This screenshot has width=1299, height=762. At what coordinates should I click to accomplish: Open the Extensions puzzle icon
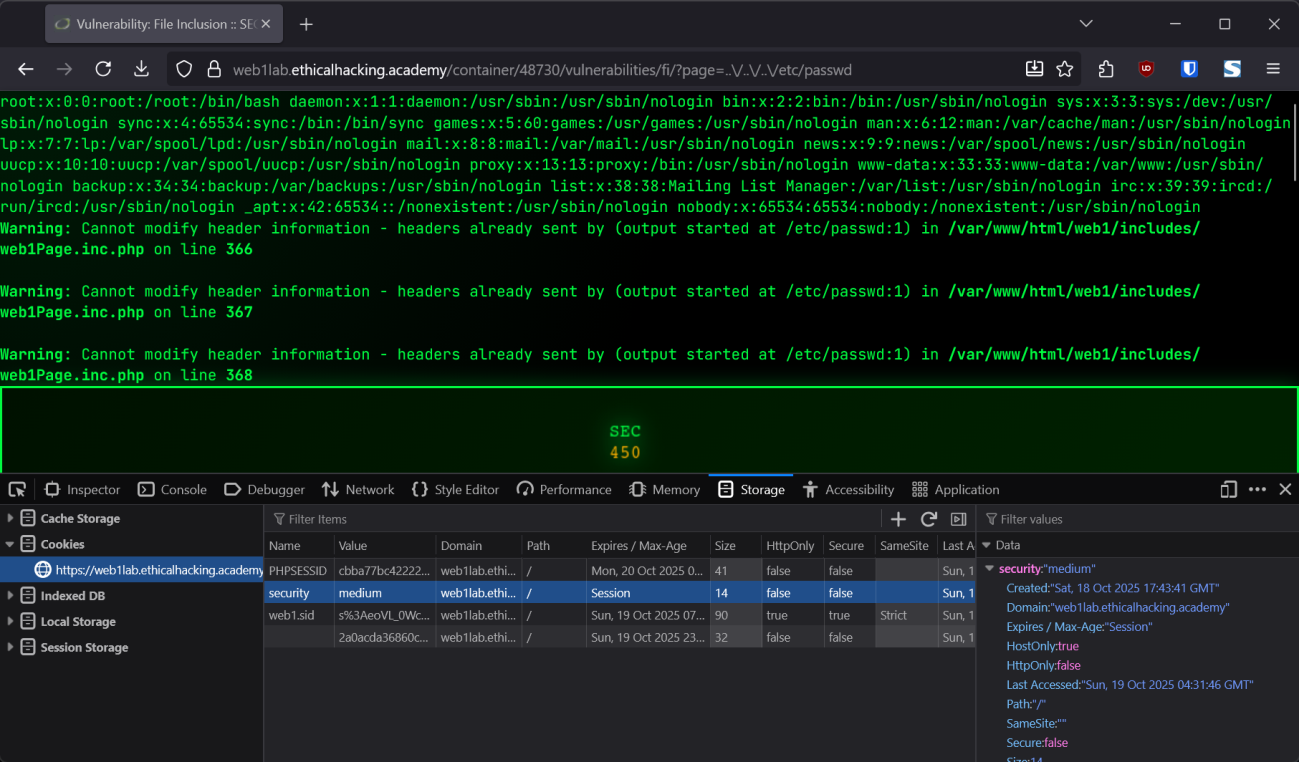(x=1105, y=69)
